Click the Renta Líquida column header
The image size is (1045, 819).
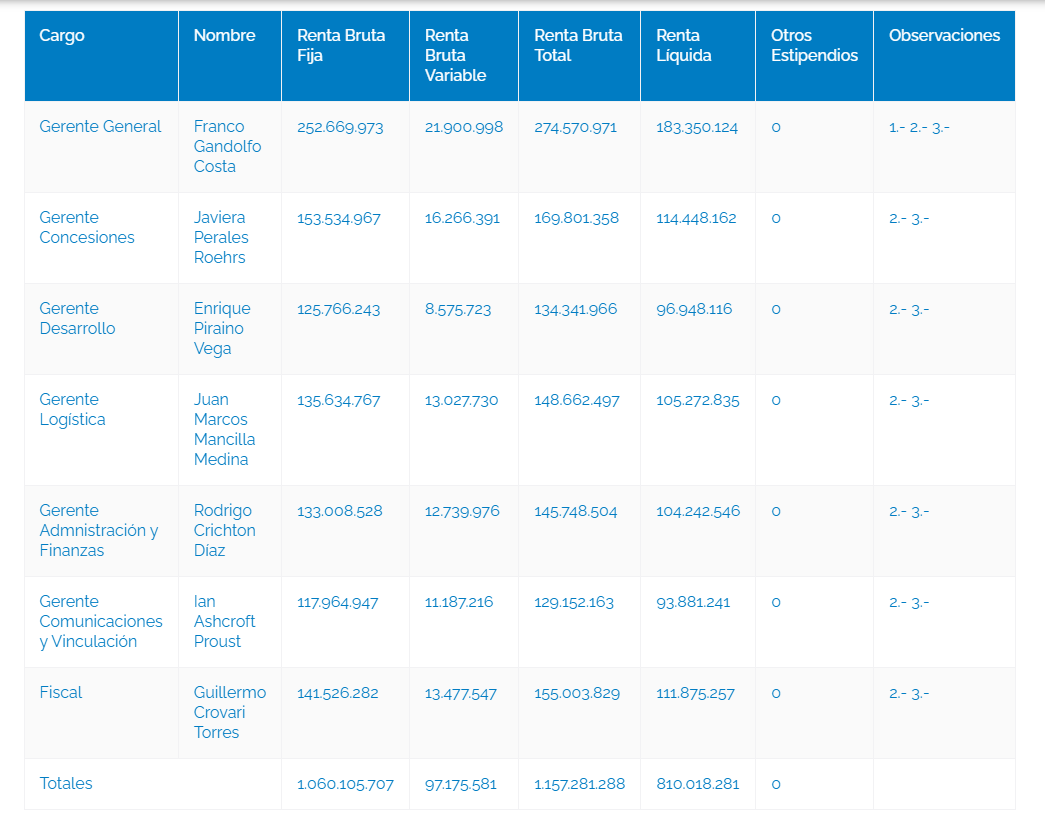click(684, 46)
